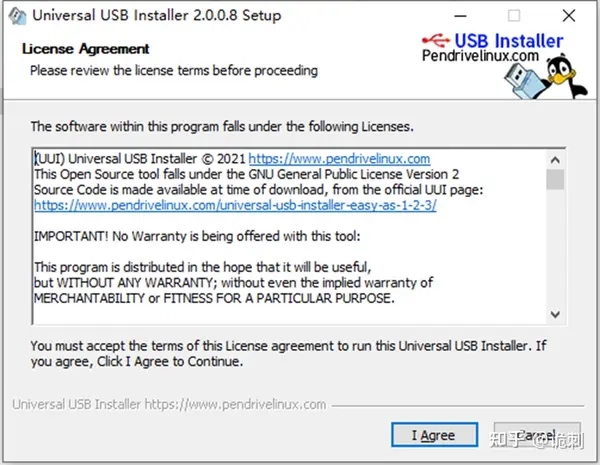Click the grayed-out Universal USB Installer footer text

(x=169, y=405)
